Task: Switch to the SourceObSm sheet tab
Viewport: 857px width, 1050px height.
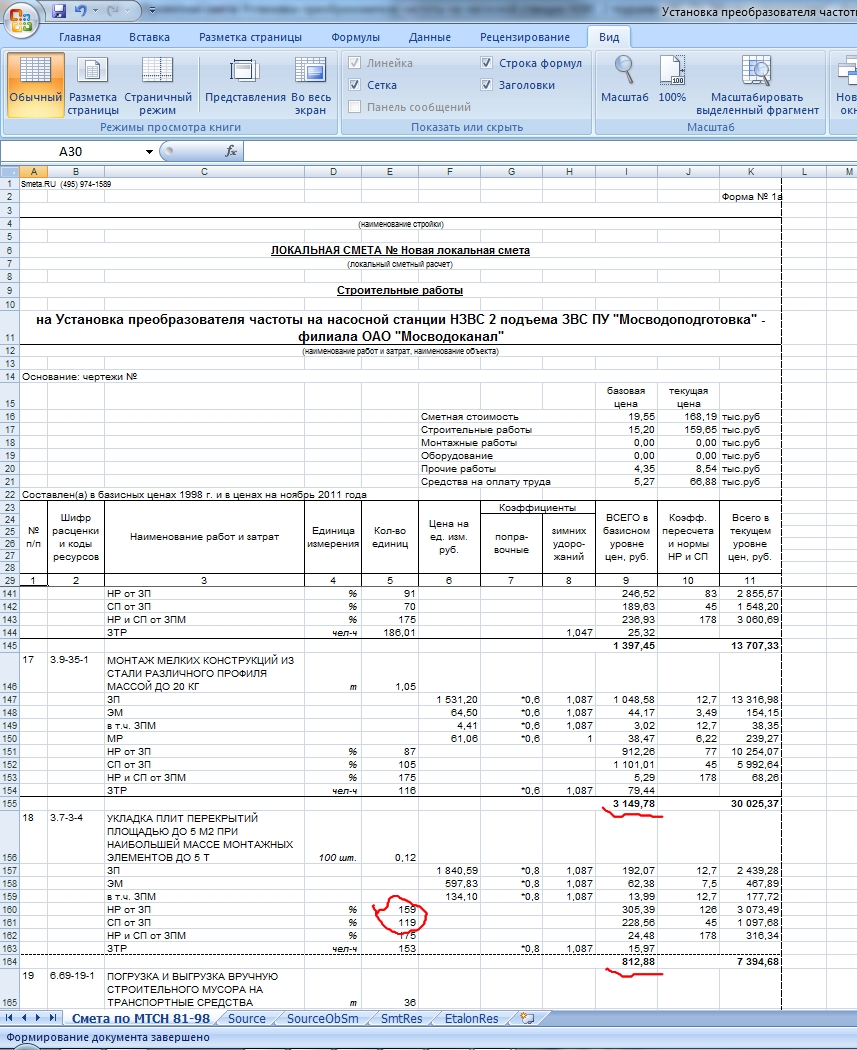Action: point(323,1019)
